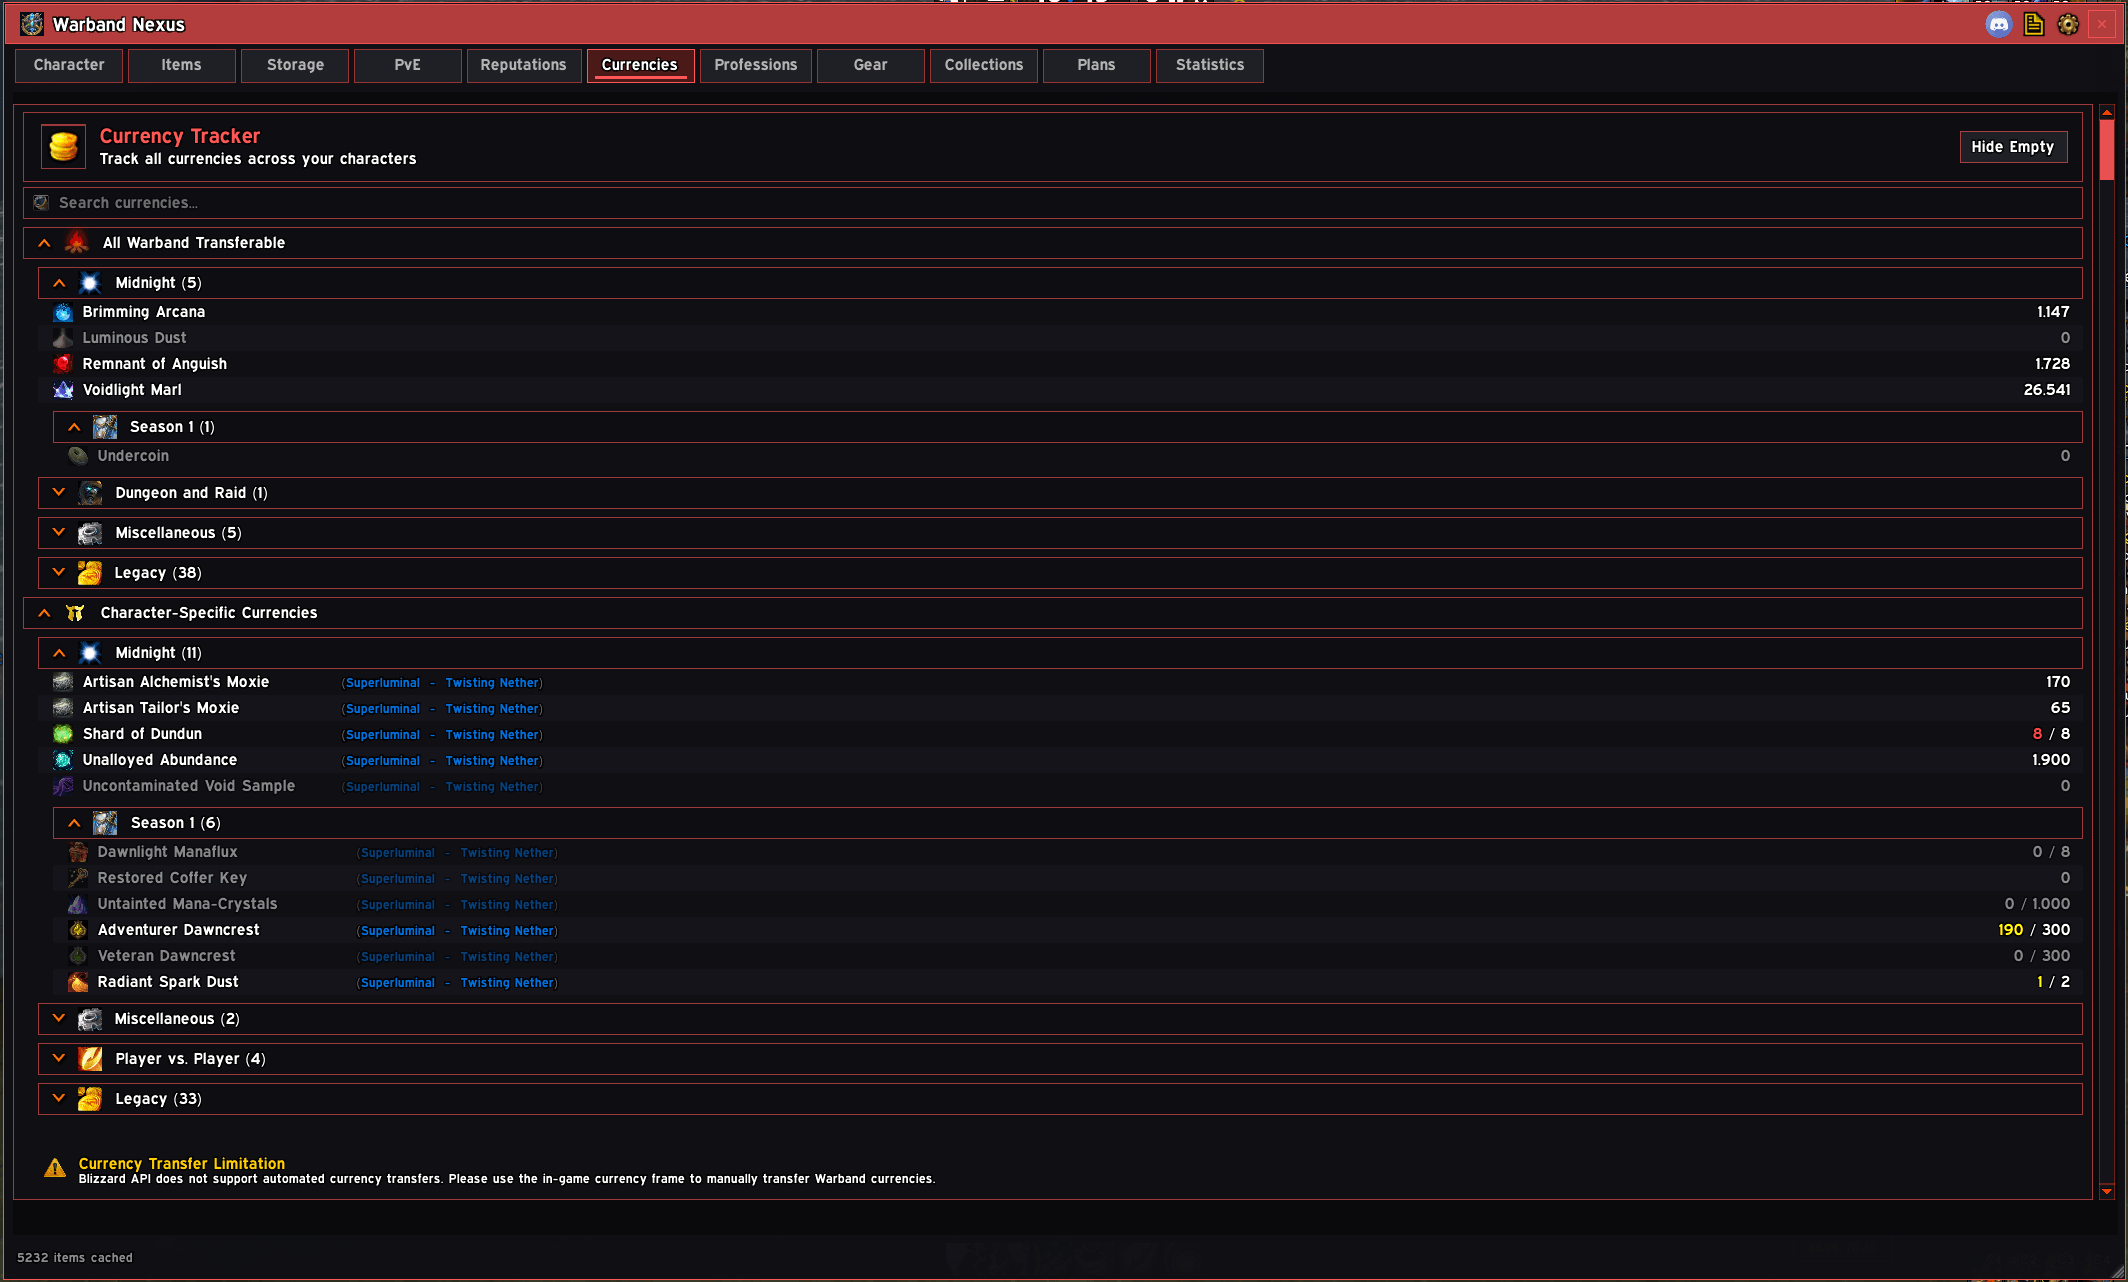The width and height of the screenshot is (2128, 1282).
Task: Expand the Dungeon and Raid group
Action: 59,492
